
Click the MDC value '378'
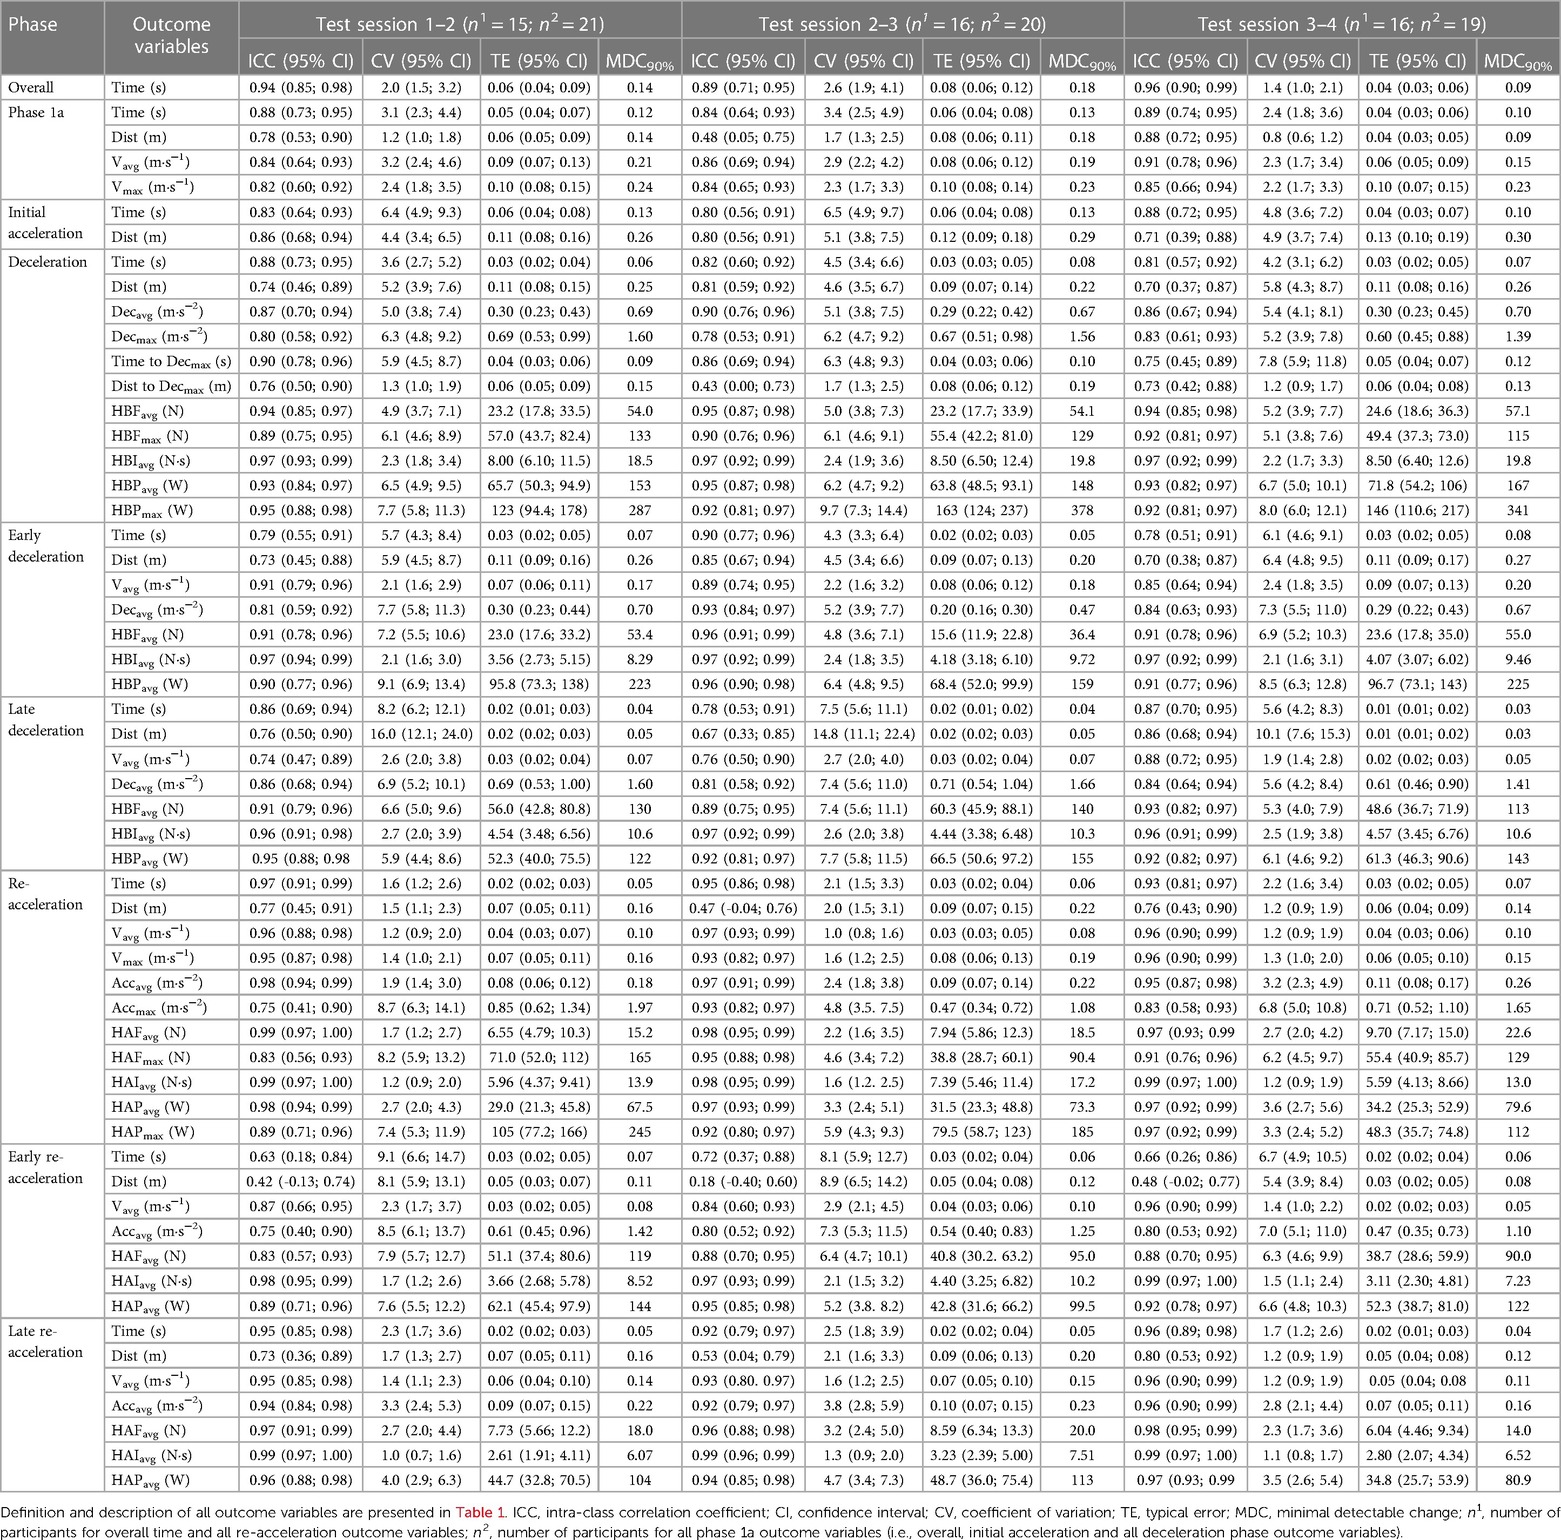(1082, 510)
